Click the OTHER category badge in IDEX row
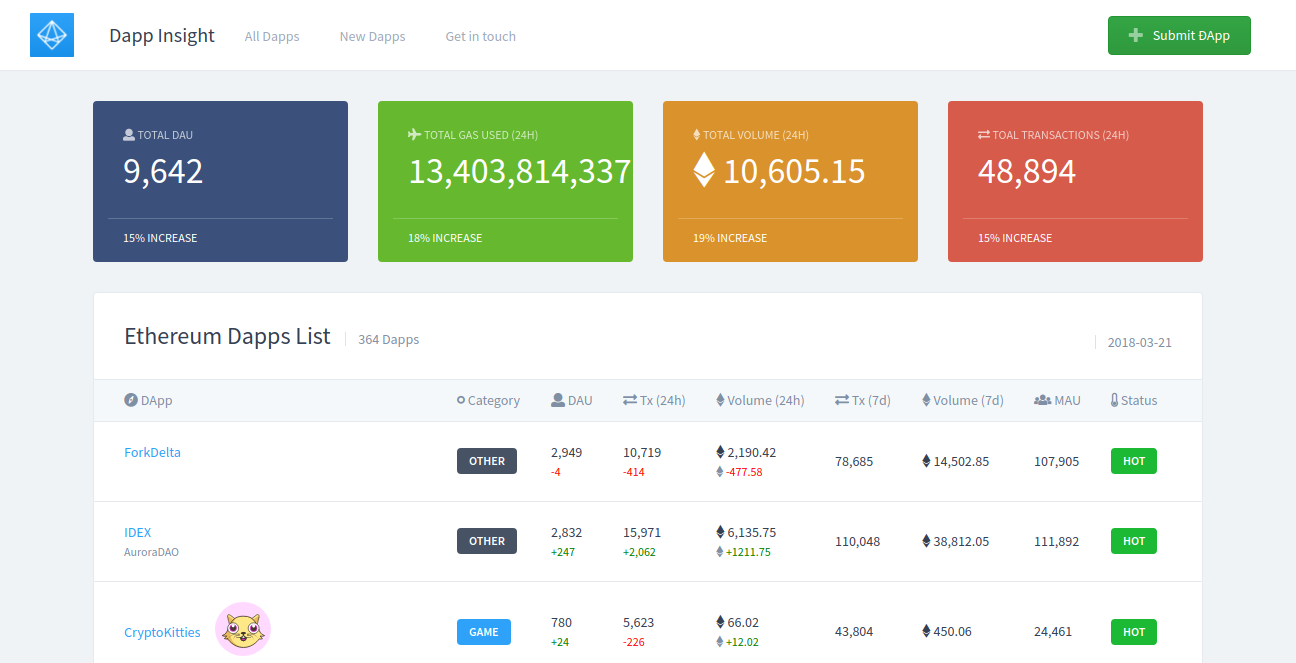This screenshot has width=1296, height=663. [x=487, y=541]
